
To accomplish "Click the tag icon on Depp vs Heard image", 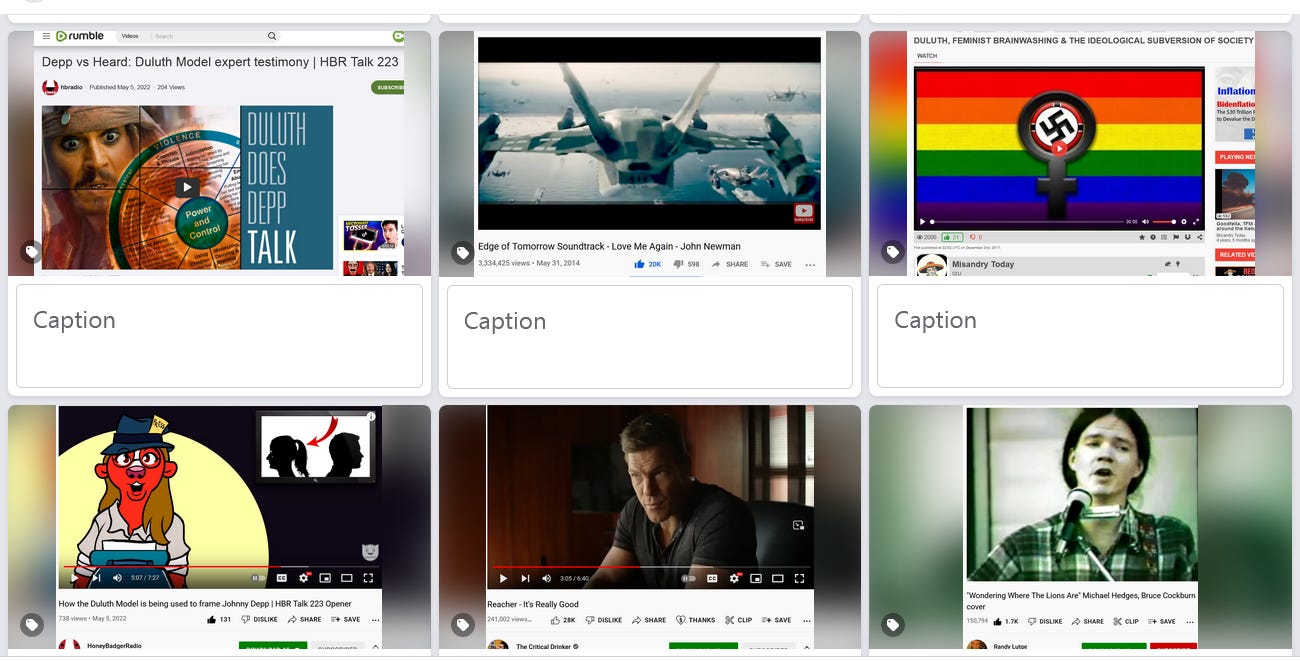I will pyautogui.click(x=33, y=252).
